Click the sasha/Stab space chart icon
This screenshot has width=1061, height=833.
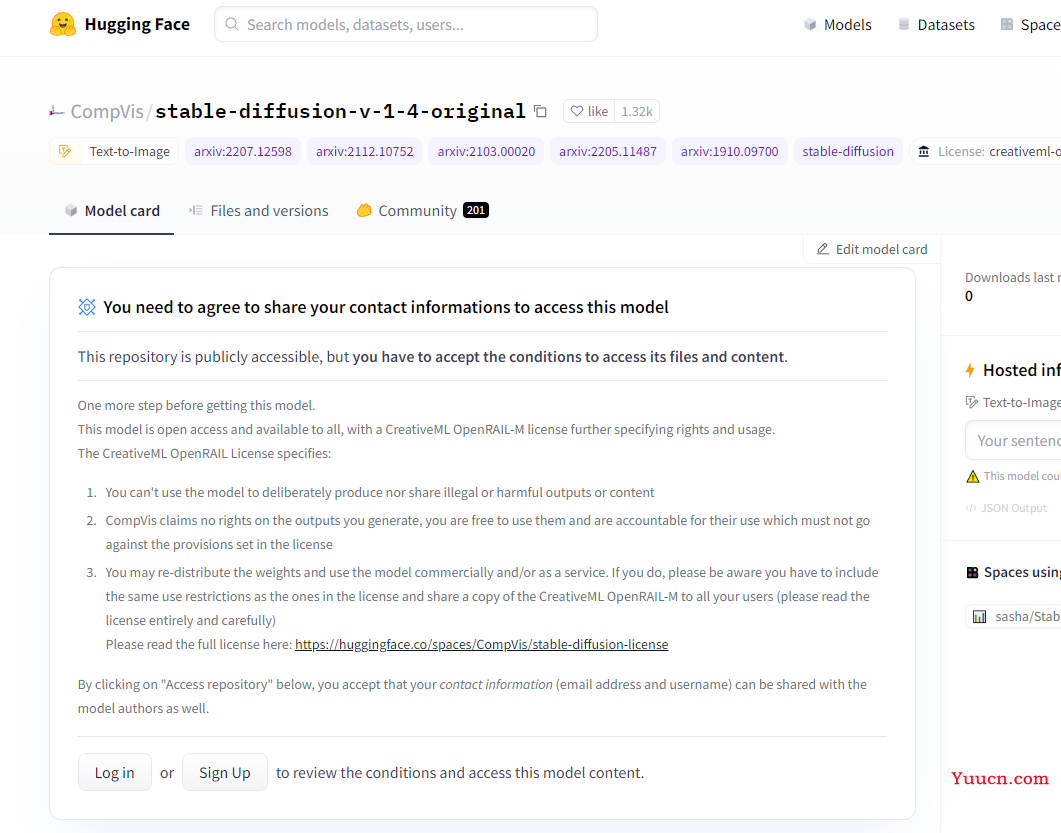click(979, 616)
